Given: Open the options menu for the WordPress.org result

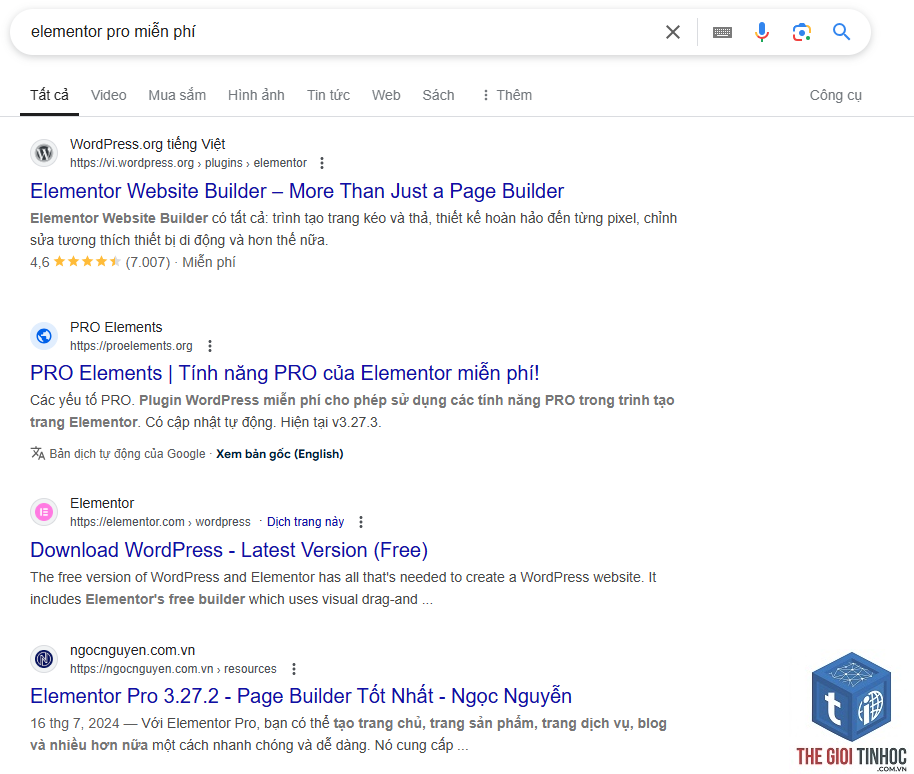Looking at the screenshot, I should (322, 163).
